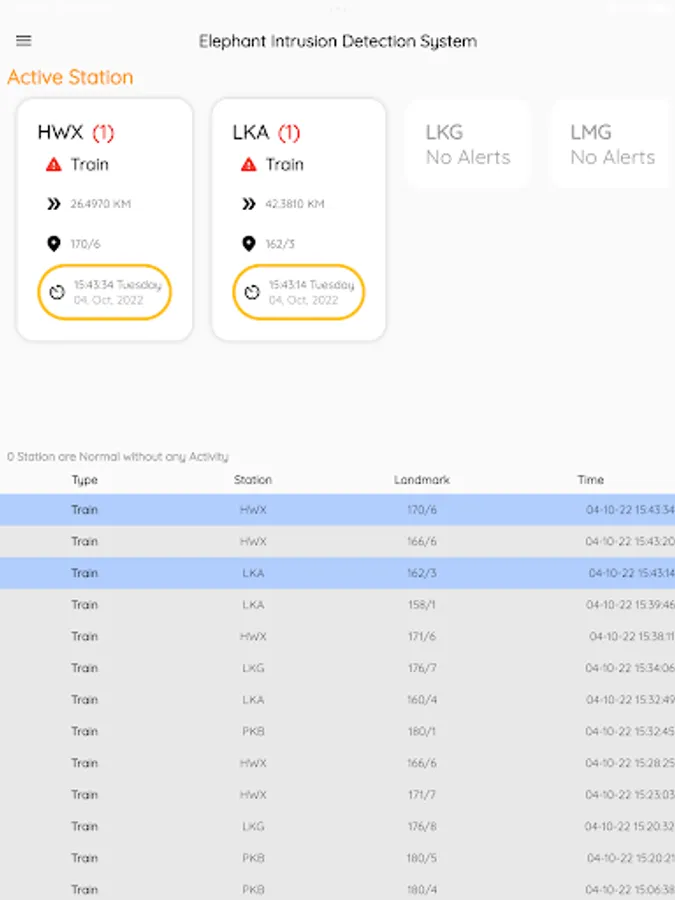The width and height of the screenshot is (675, 900).
Task: Tap the distance arrows icon on LKA card
Action: click(x=249, y=204)
